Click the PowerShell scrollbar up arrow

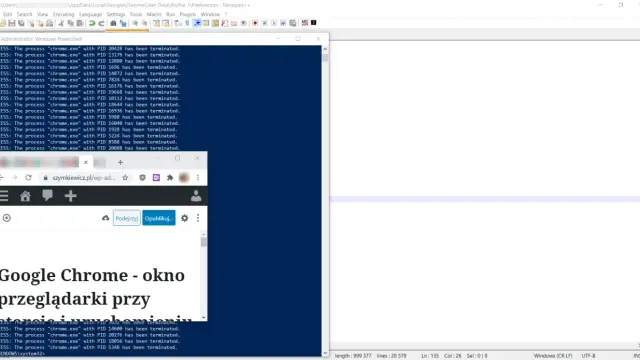[x=325, y=49]
